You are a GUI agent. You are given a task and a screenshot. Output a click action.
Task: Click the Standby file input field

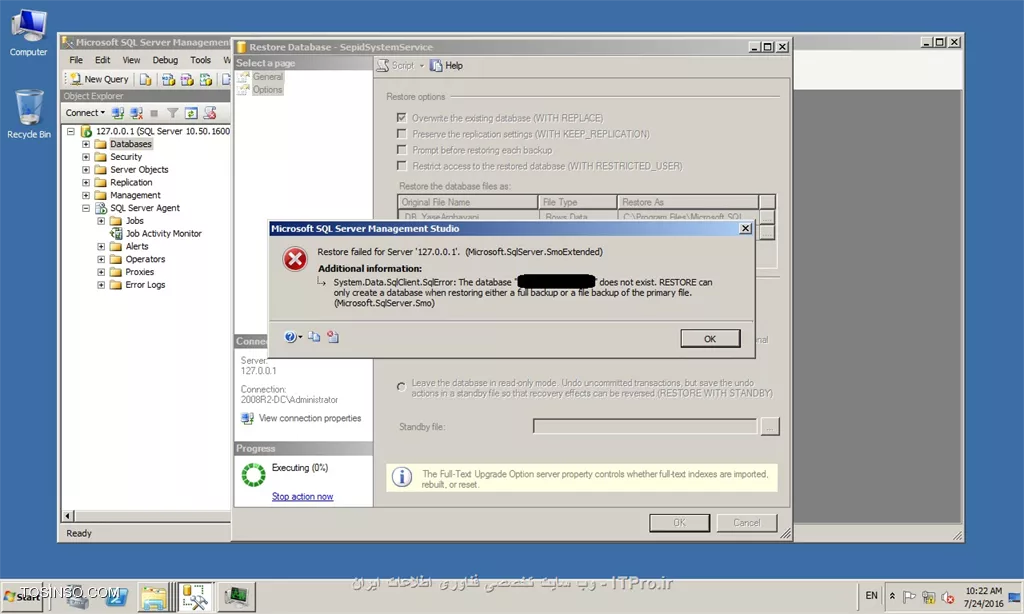(645, 427)
